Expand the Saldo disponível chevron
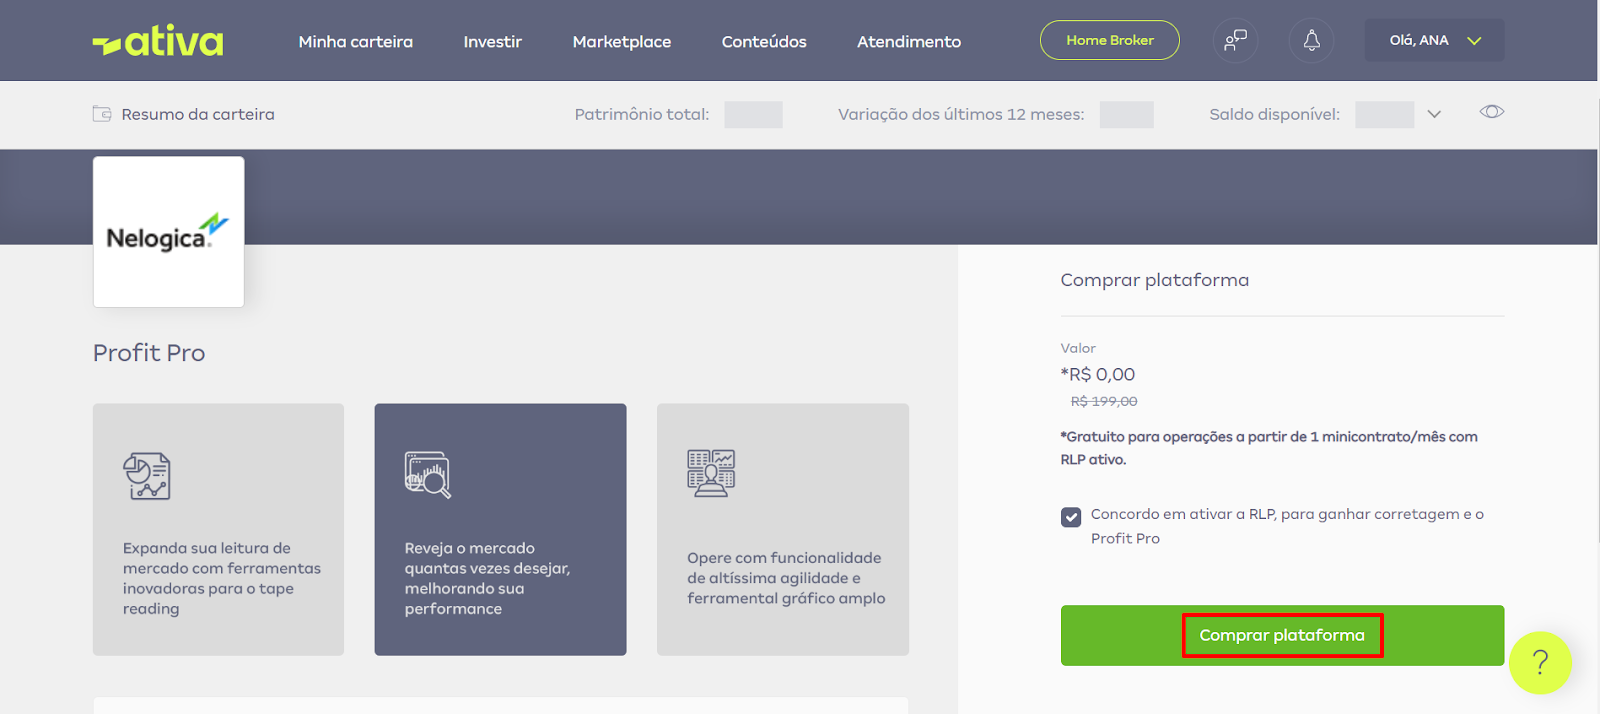 point(1434,114)
